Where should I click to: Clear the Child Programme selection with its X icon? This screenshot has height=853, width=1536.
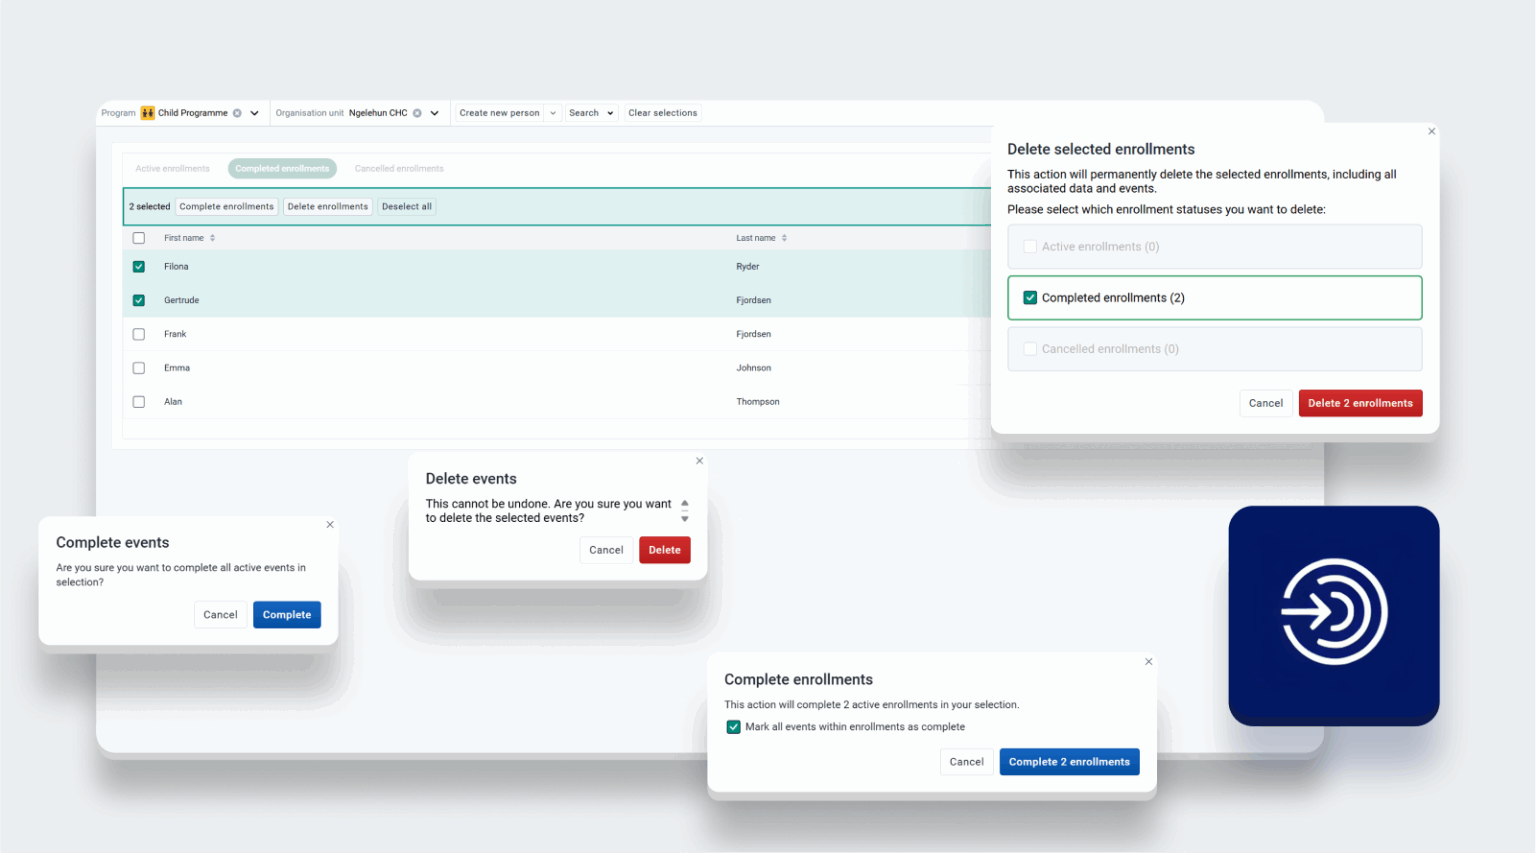coord(237,113)
